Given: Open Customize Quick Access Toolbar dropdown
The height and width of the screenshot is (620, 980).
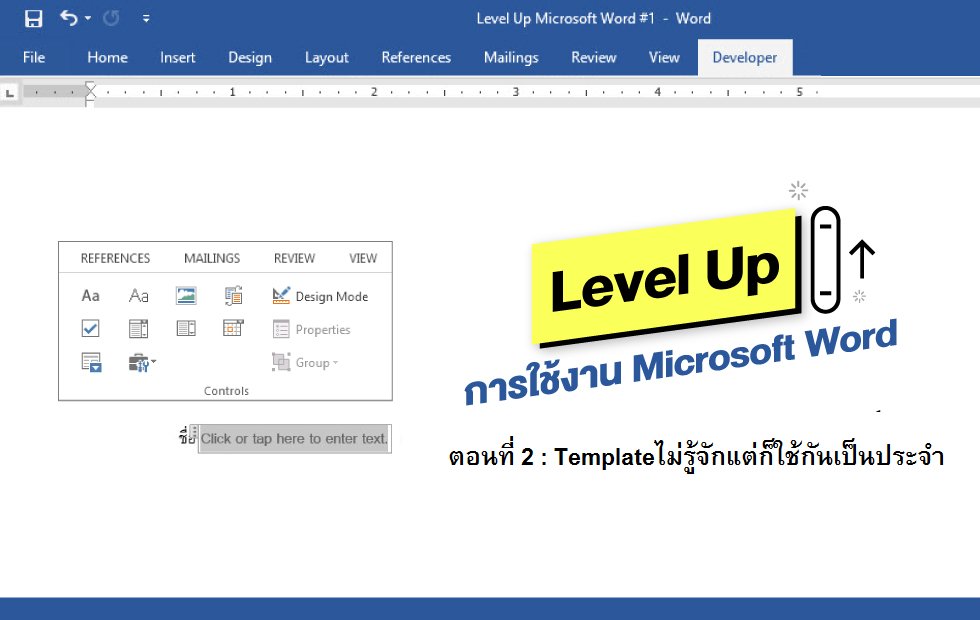Looking at the screenshot, I should click(146, 19).
